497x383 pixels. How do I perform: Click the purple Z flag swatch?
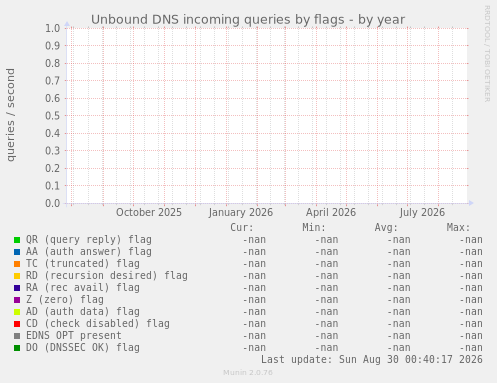(x=17, y=300)
